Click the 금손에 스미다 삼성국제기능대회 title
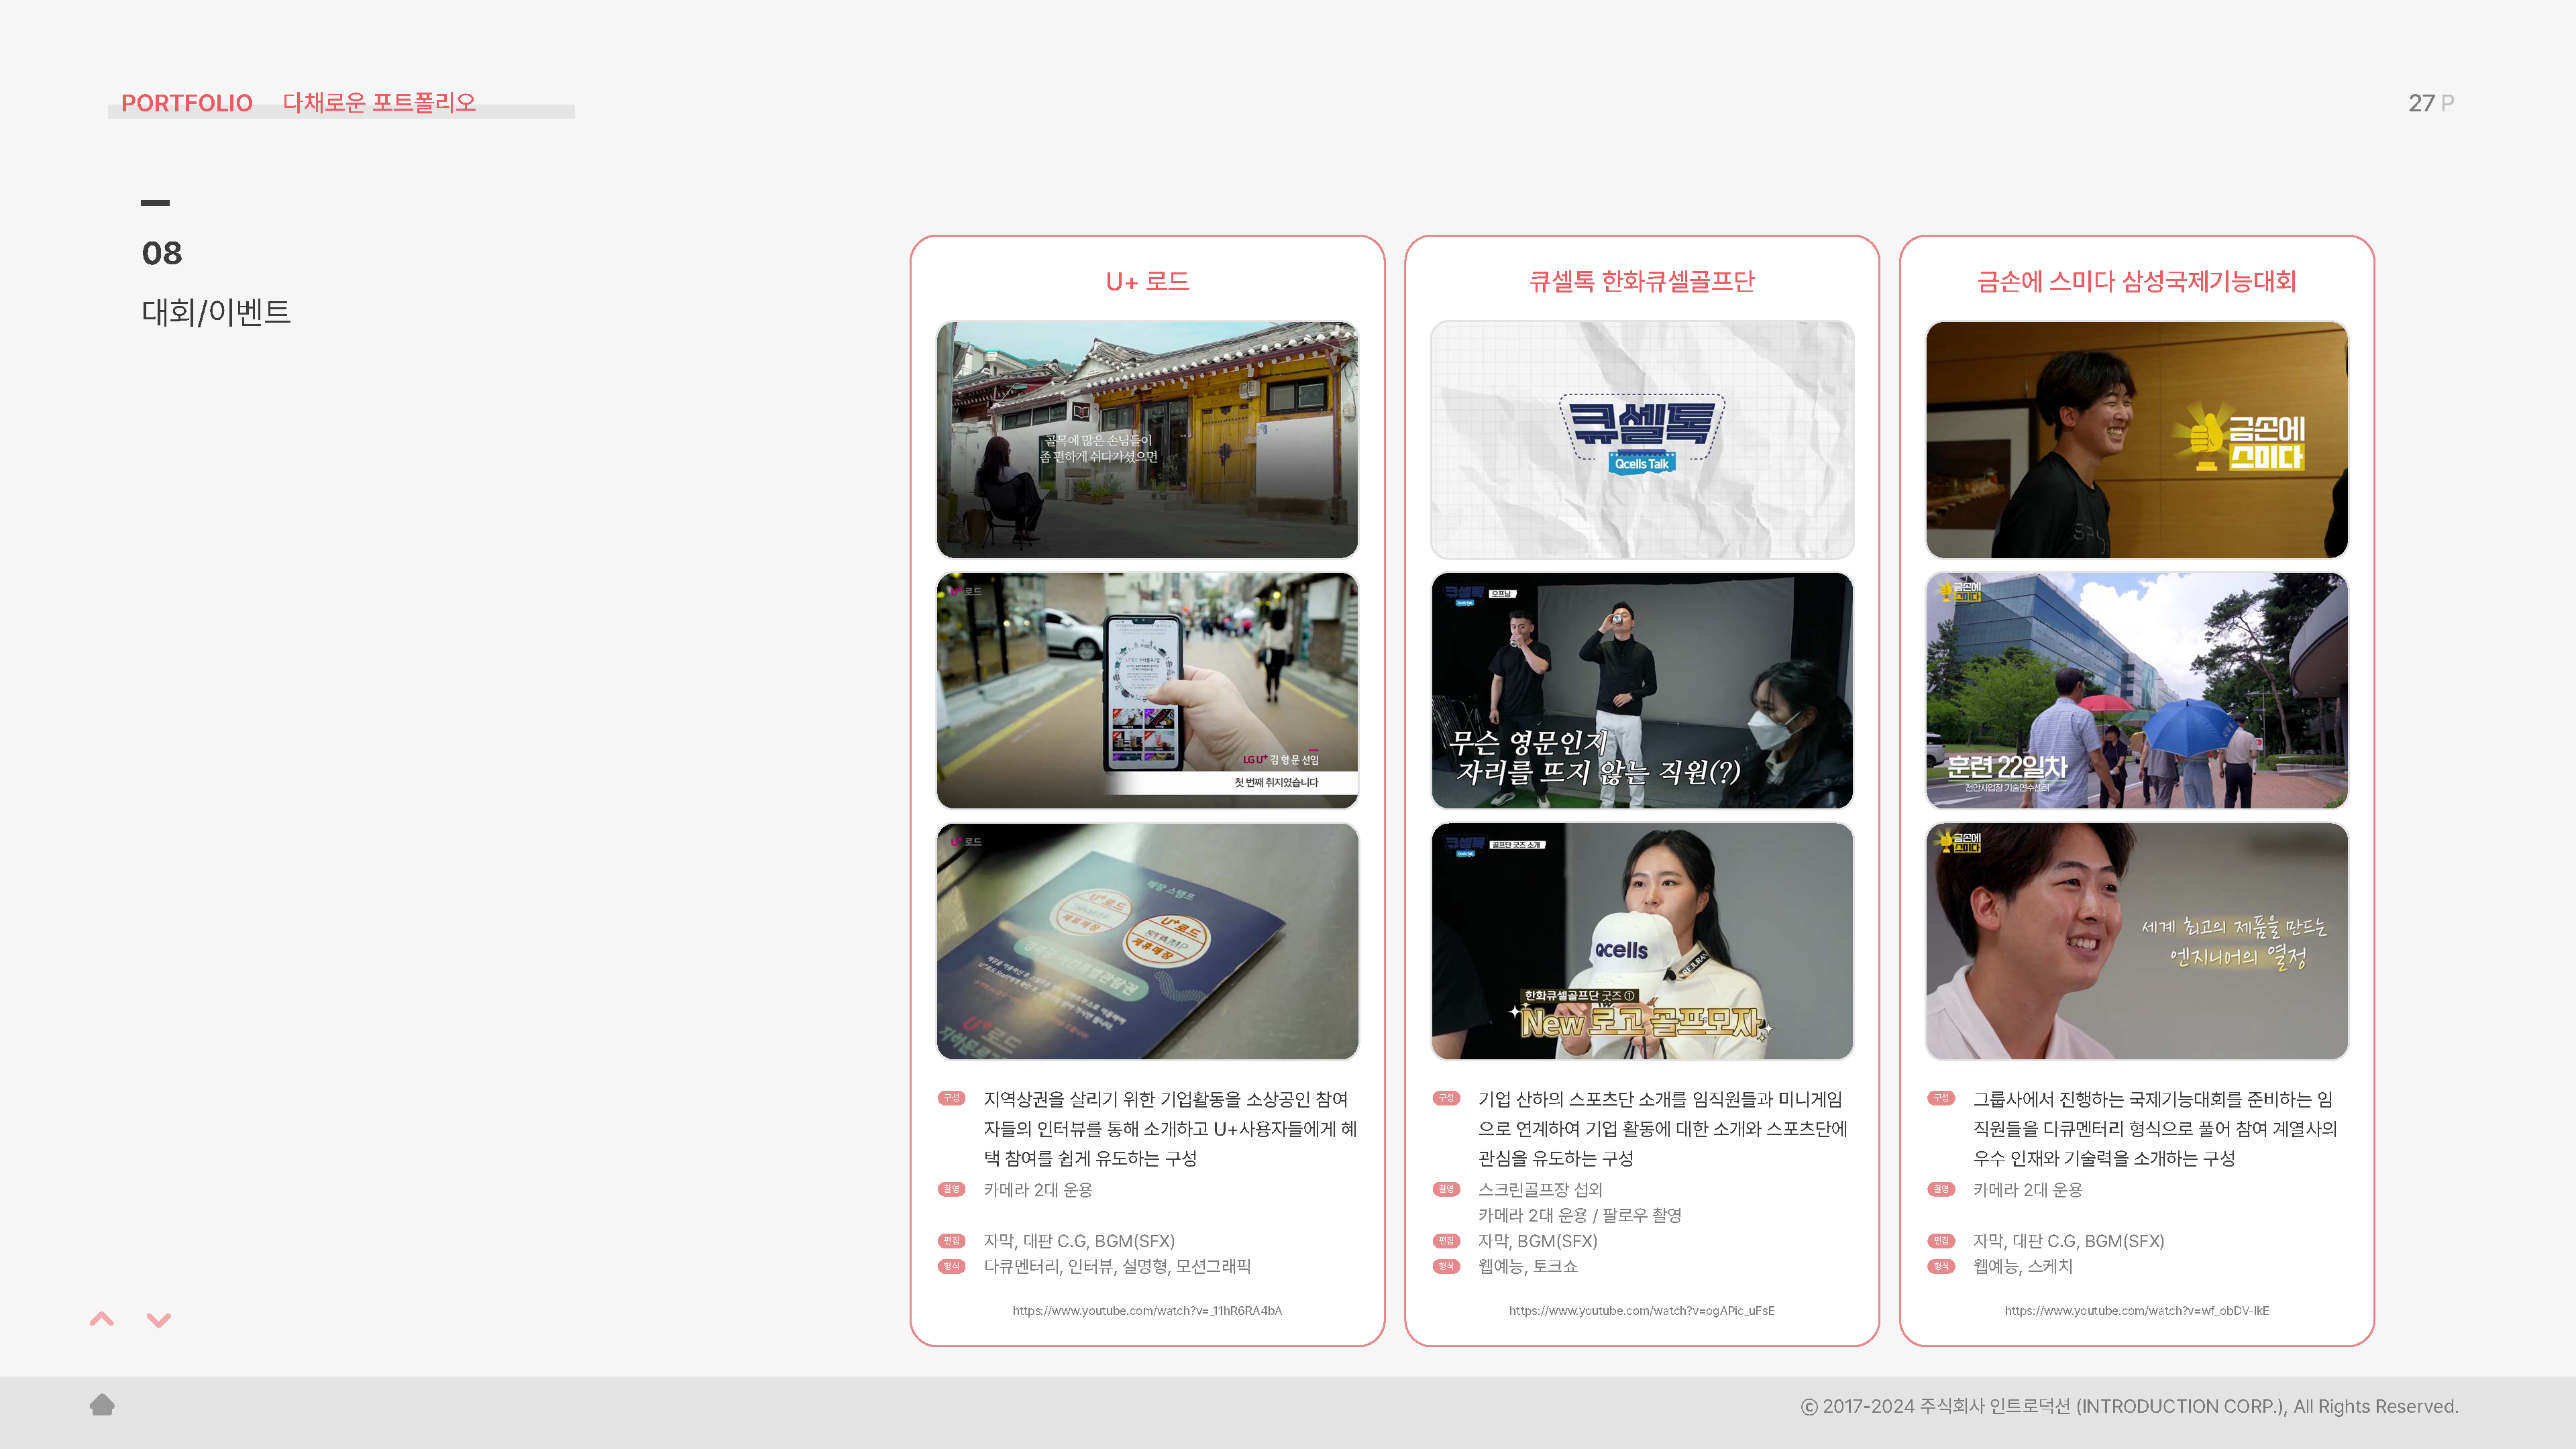The width and height of the screenshot is (2576, 1449). coord(2136,281)
